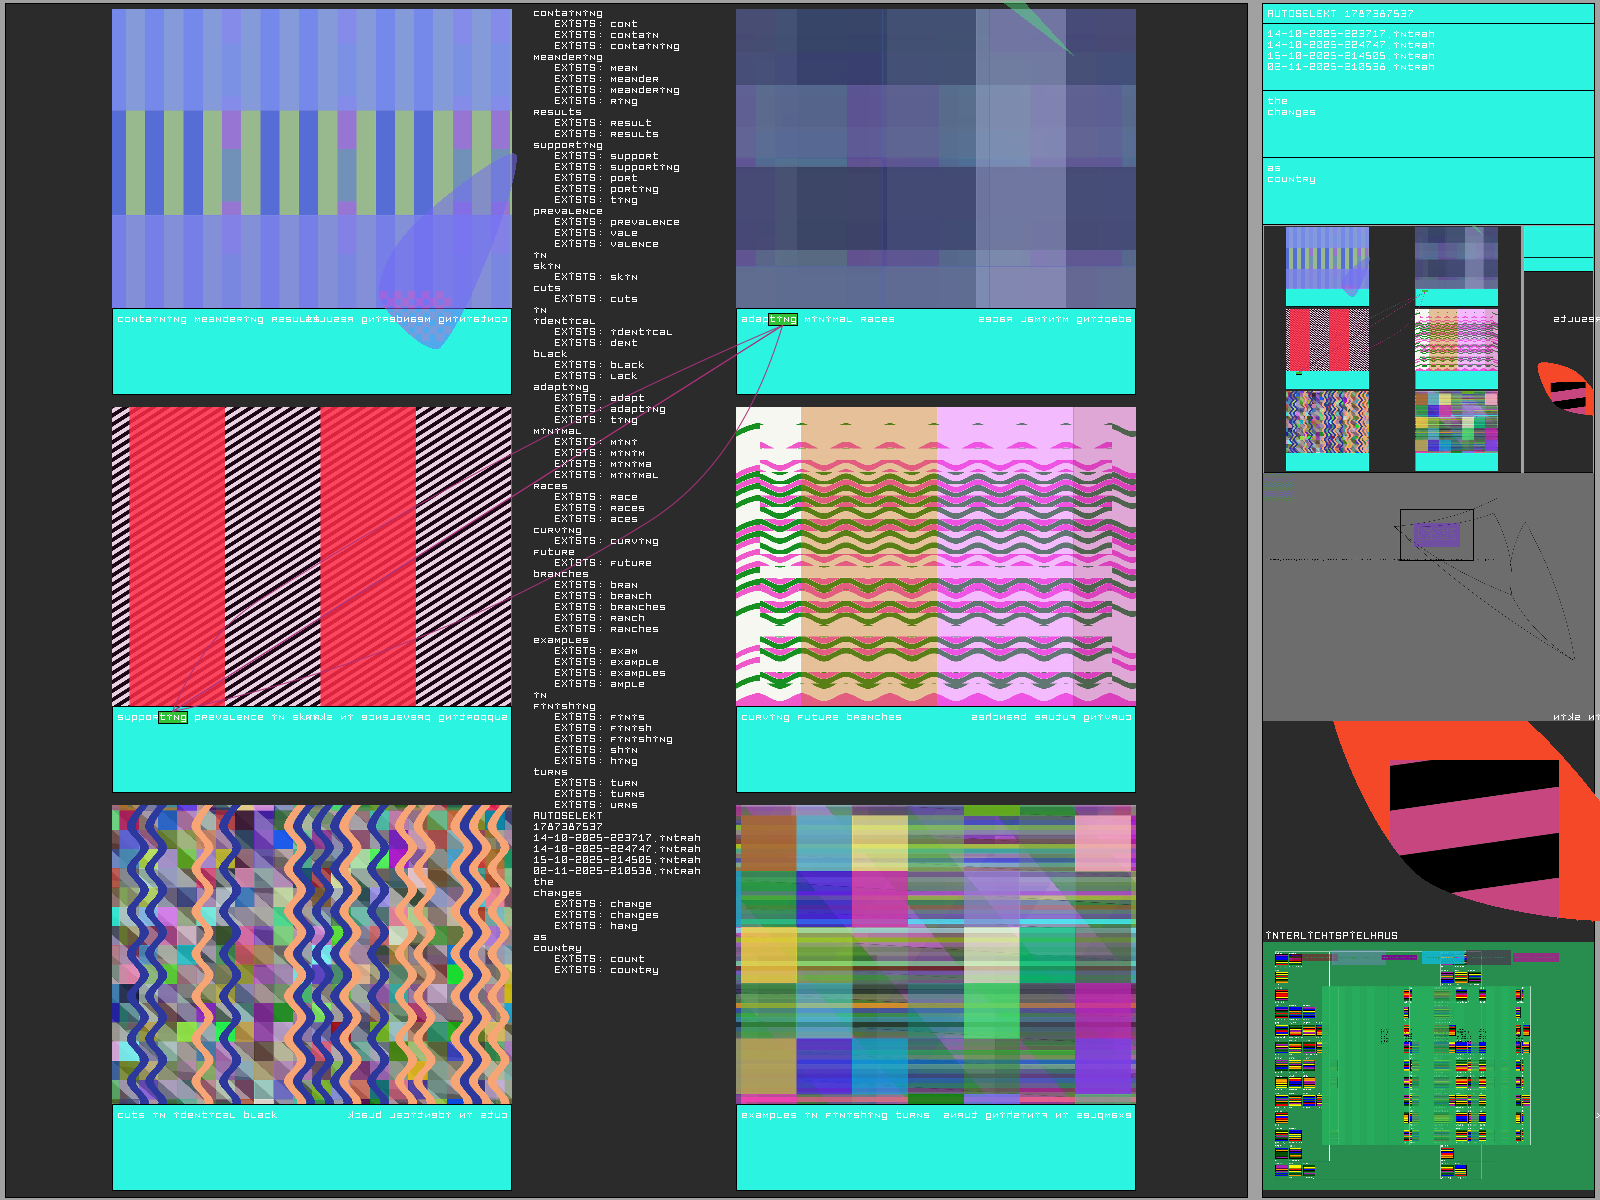This screenshot has height=1200, width=1600.
Task: Select the 02-11-2025-210538 entry
Action: [1350, 67]
